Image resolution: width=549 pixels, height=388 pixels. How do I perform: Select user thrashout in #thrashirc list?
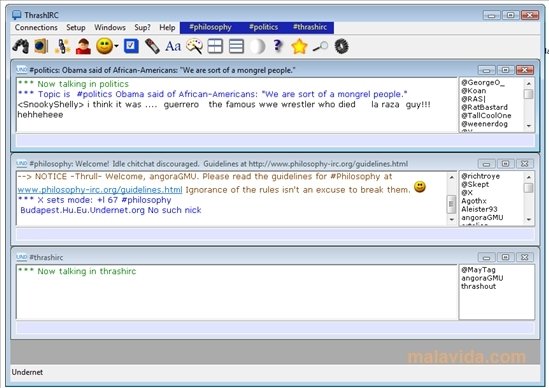pos(478,286)
